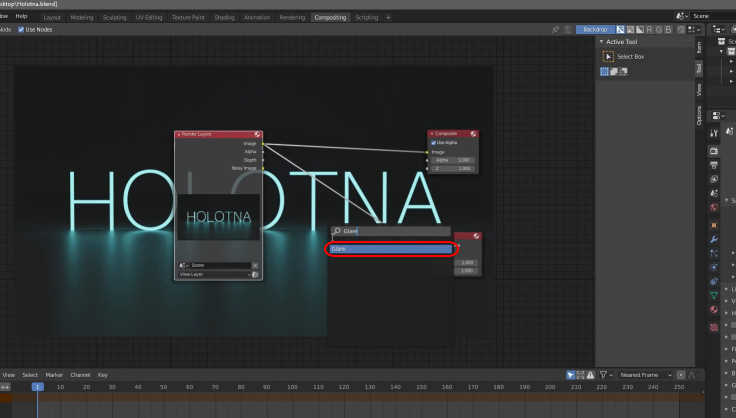This screenshot has height=418, width=736.
Task: Open Modifier properties wrench icon
Action: tap(714, 239)
